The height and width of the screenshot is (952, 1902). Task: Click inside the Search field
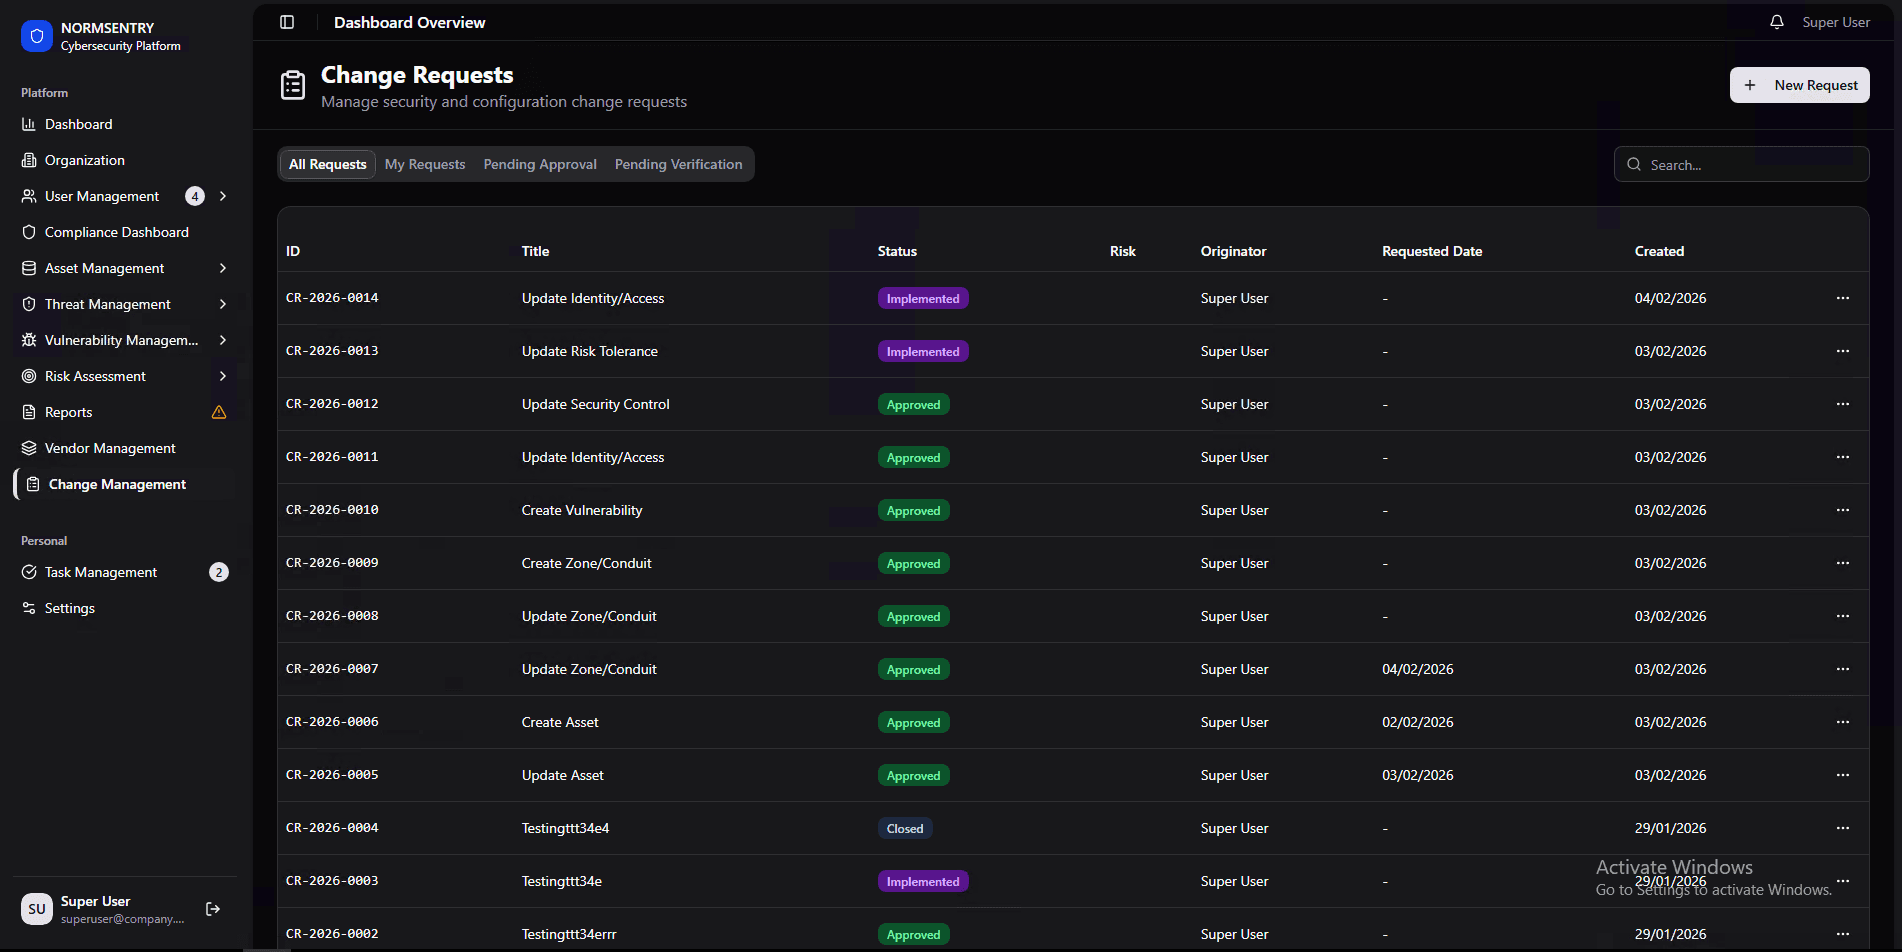coord(1740,163)
